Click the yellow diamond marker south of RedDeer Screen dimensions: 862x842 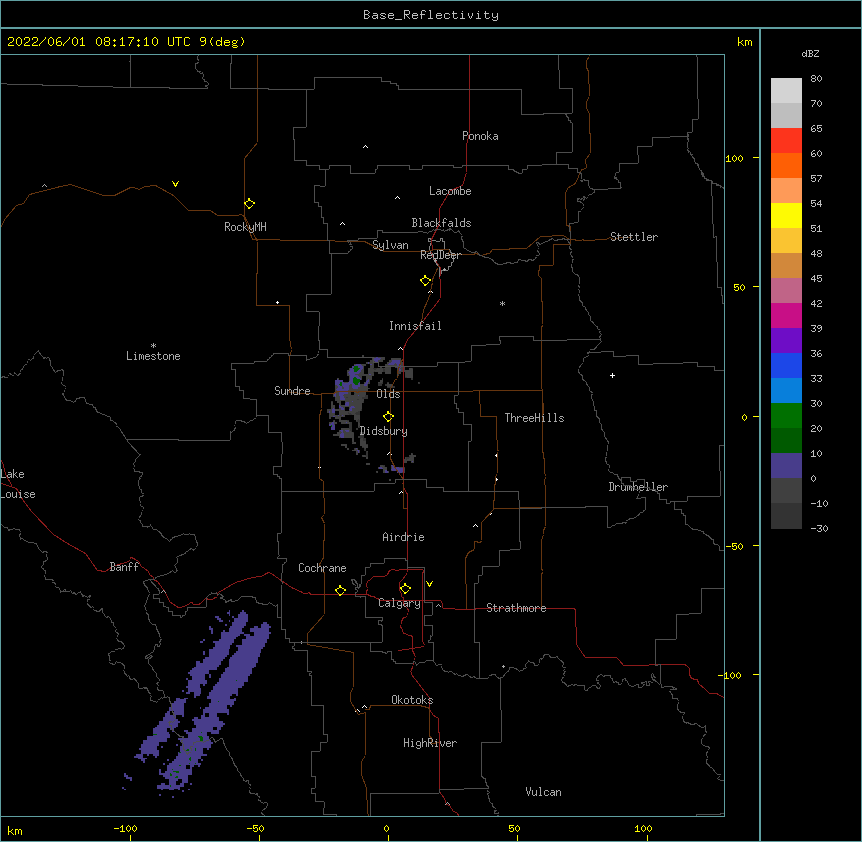425,281
